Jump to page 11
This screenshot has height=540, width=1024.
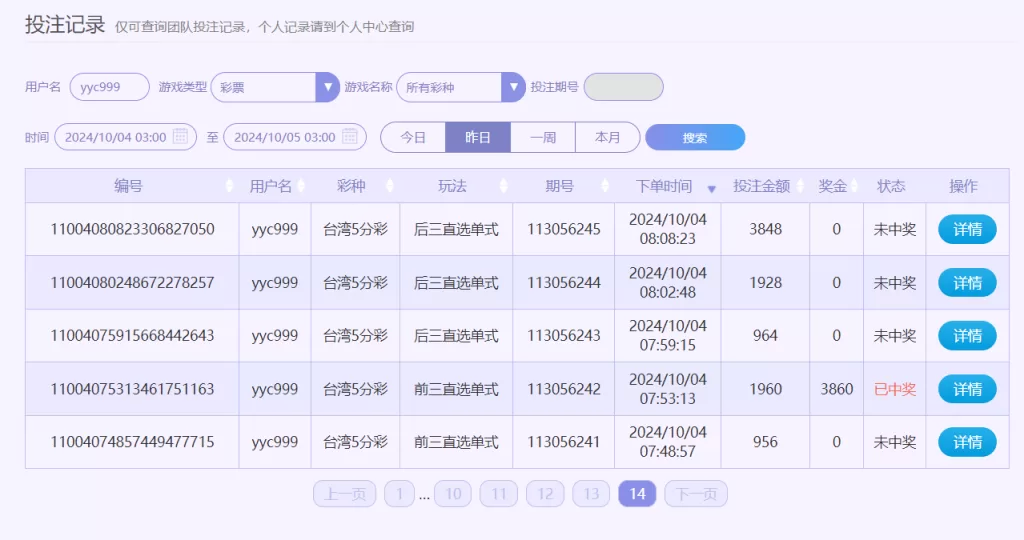coord(499,494)
